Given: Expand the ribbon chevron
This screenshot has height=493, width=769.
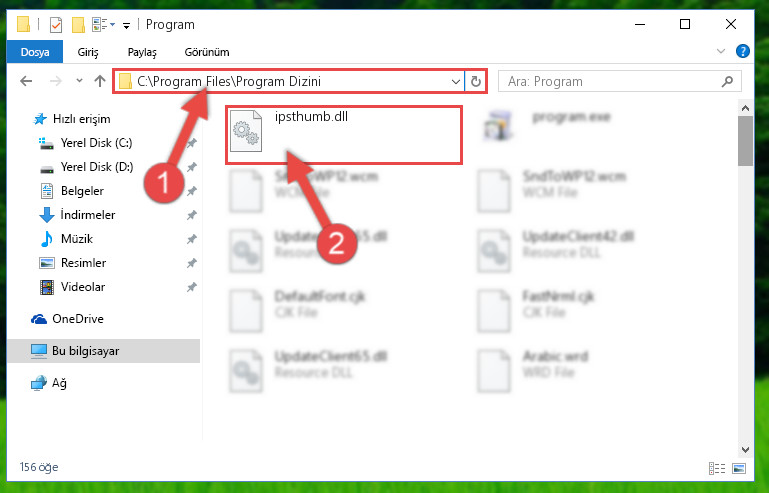Looking at the screenshot, I should (x=720, y=51).
